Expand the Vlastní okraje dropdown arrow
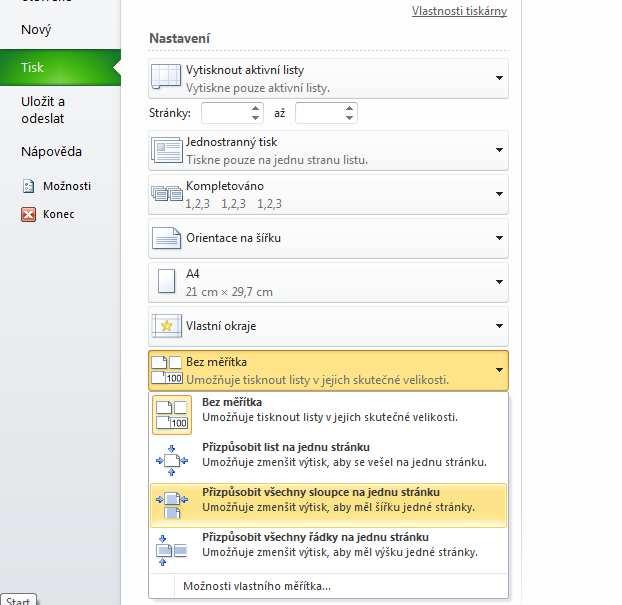The width and height of the screenshot is (622, 605). click(x=499, y=326)
